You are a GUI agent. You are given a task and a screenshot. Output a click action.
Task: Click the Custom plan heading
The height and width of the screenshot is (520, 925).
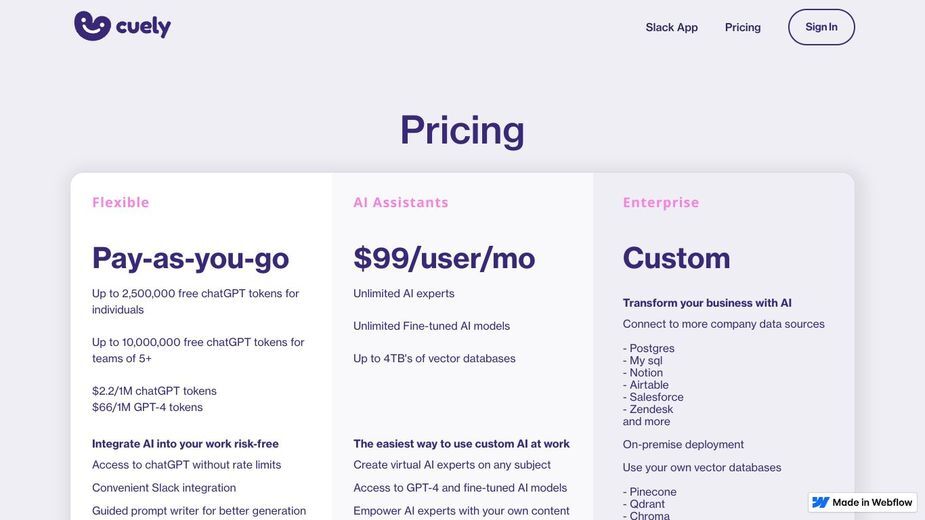tap(676, 259)
